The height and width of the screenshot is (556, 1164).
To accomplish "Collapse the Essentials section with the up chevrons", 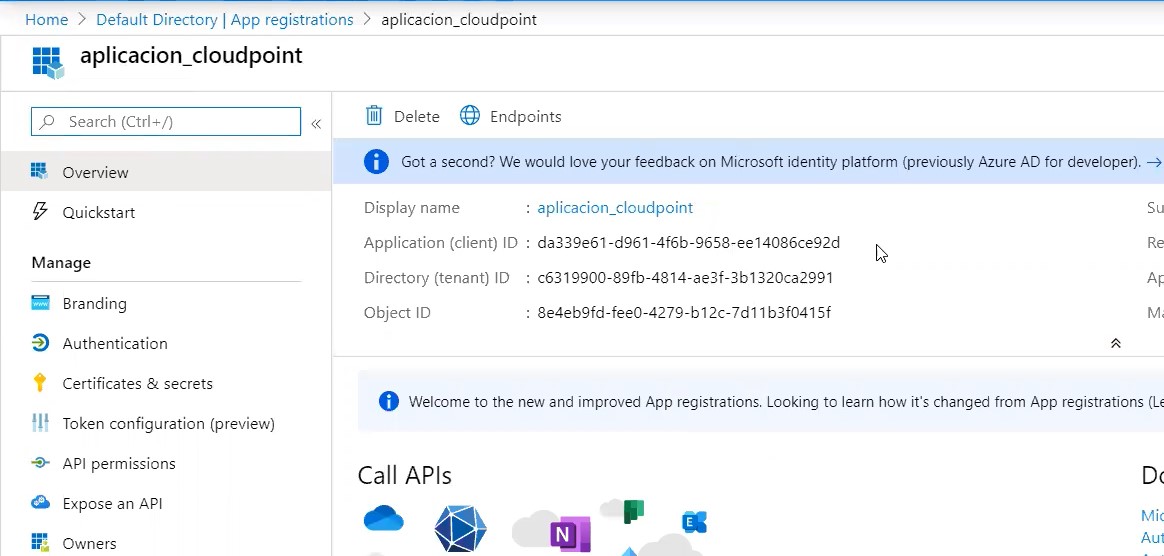I will coord(1115,343).
